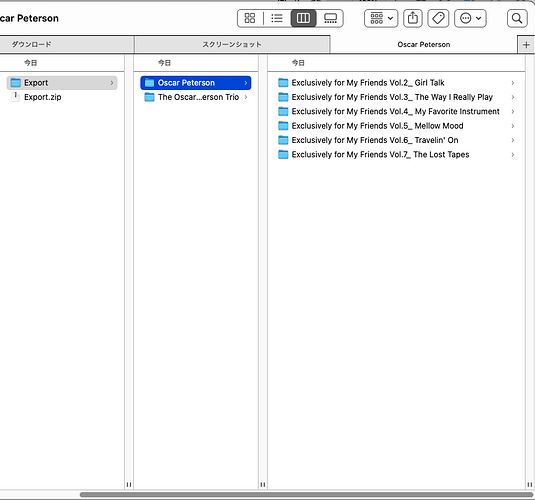
Task: Select column view button
Action: point(303,18)
